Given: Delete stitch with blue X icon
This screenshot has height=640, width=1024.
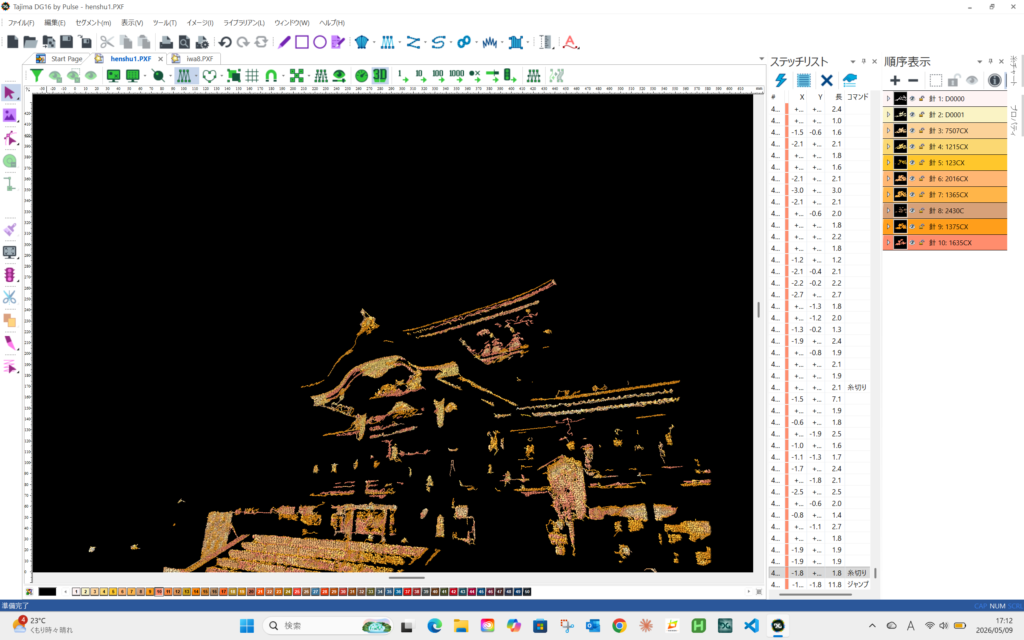Looking at the screenshot, I should (x=827, y=80).
